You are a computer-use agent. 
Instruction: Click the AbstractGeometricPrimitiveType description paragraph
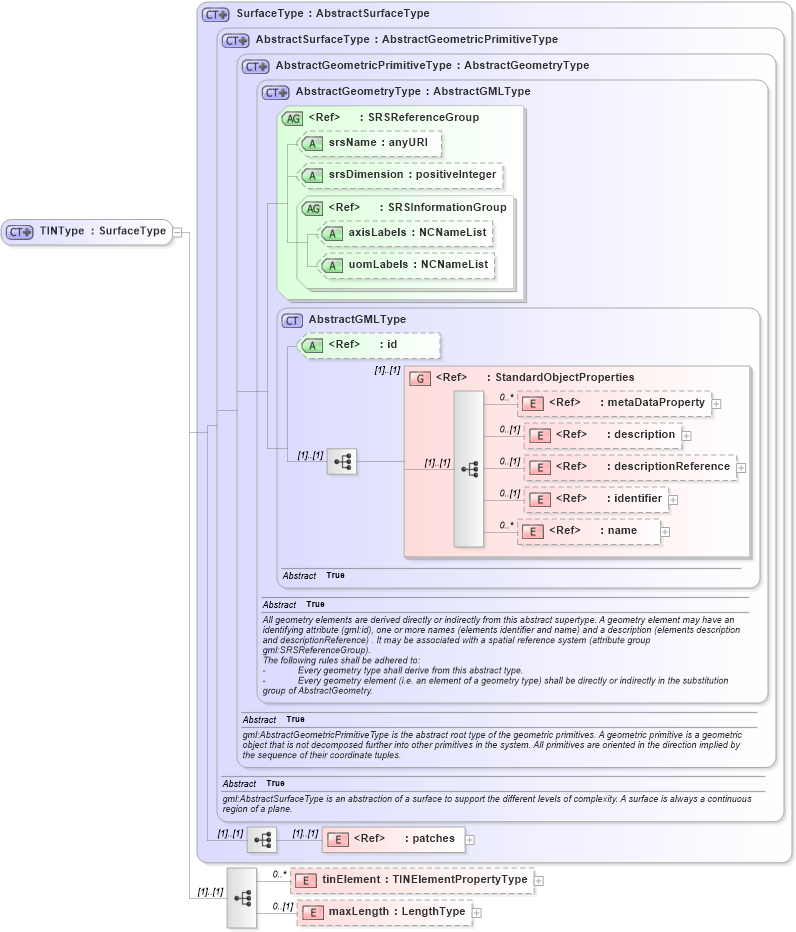(x=492, y=745)
